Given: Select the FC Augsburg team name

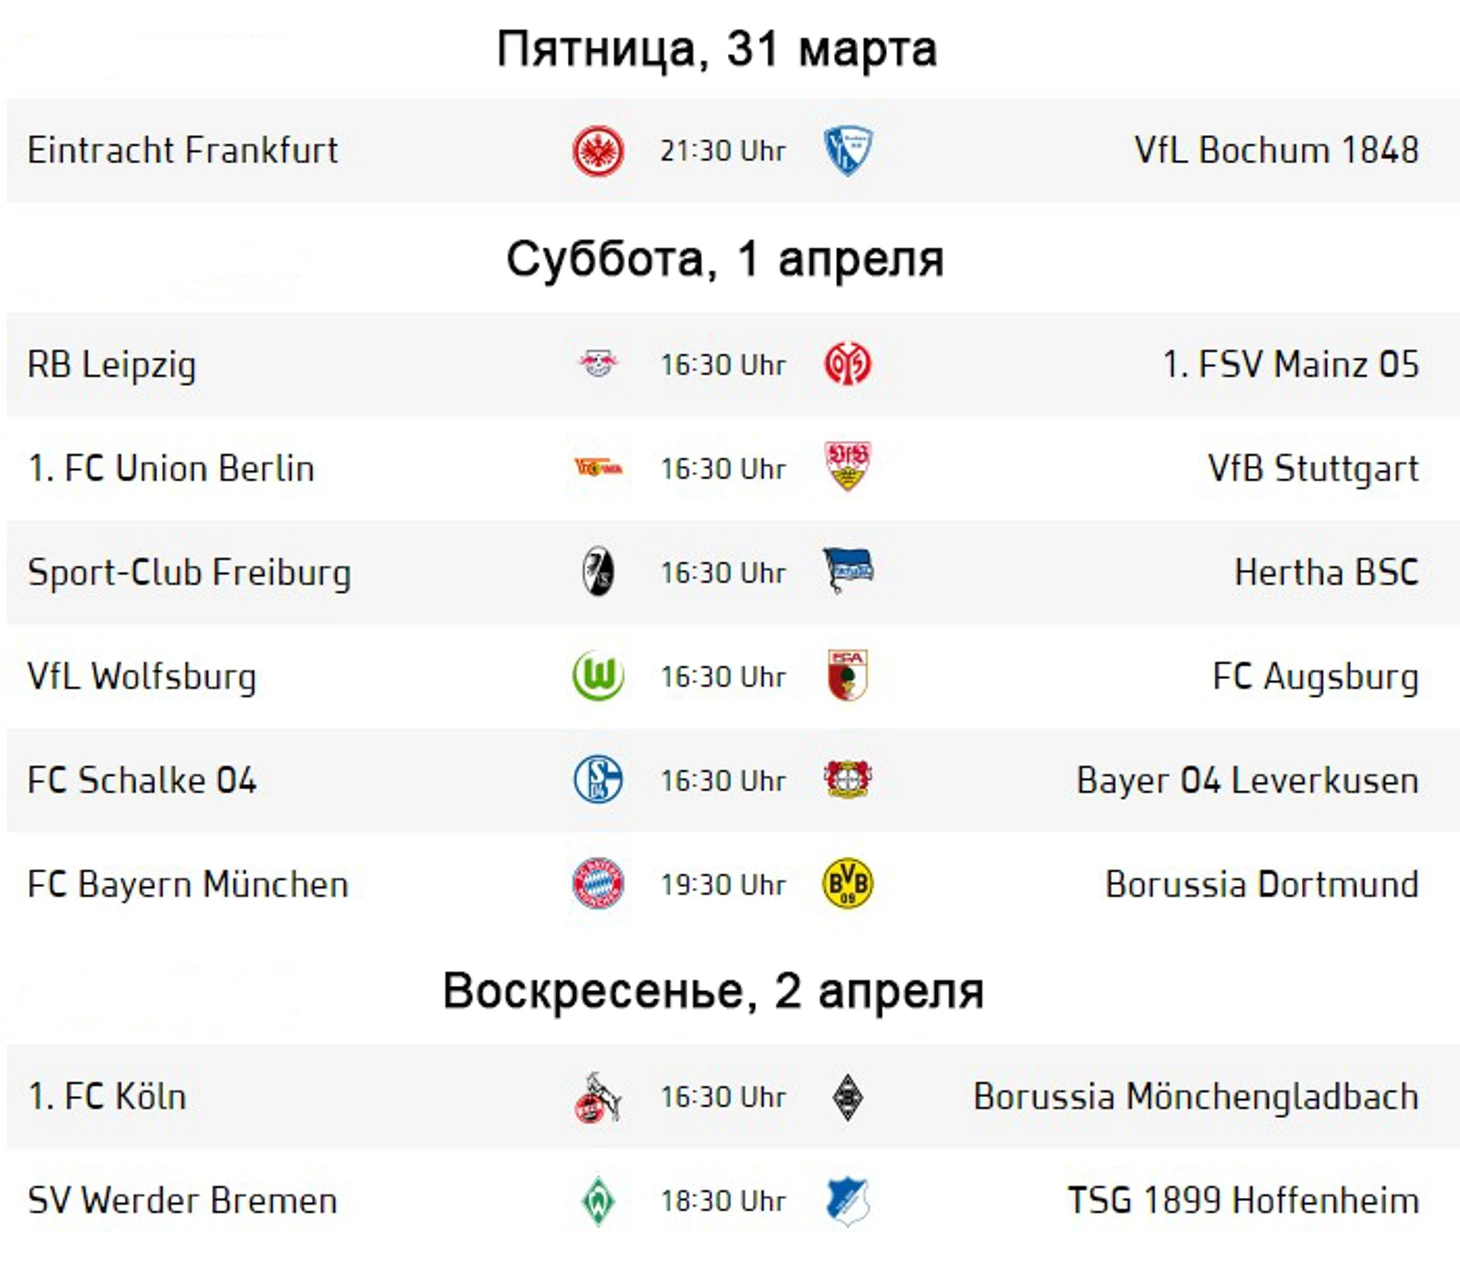Looking at the screenshot, I should click(x=1316, y=677).
